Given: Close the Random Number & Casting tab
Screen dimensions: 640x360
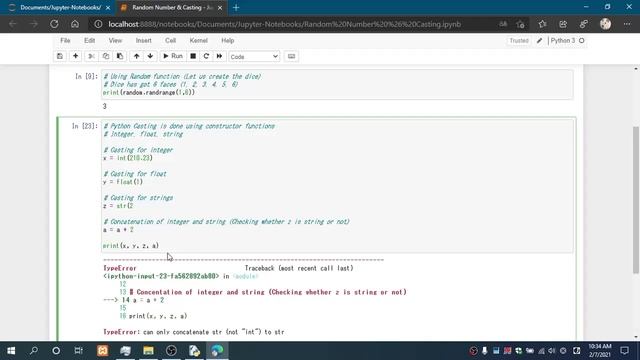Looking at the screenshot, I should pos(220,8).
